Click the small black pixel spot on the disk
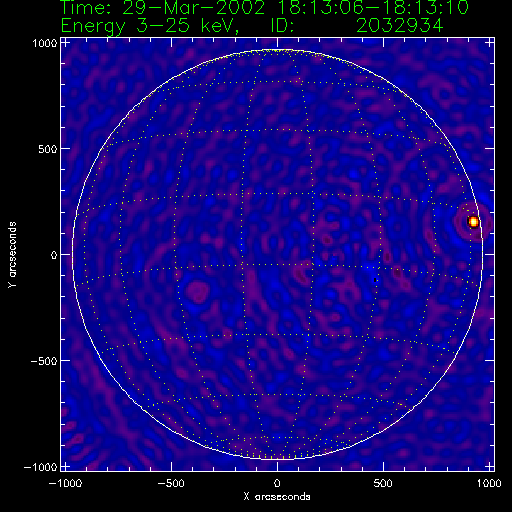 point(375,280)
